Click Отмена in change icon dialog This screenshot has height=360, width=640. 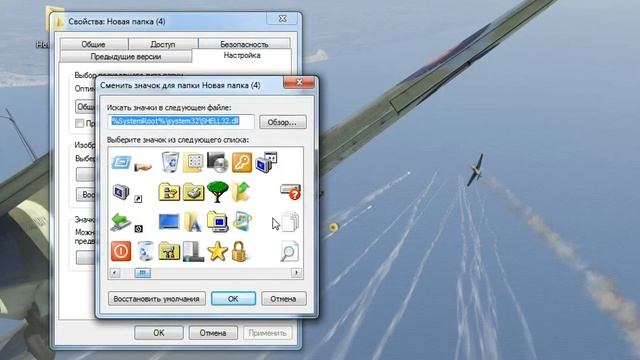283,299
